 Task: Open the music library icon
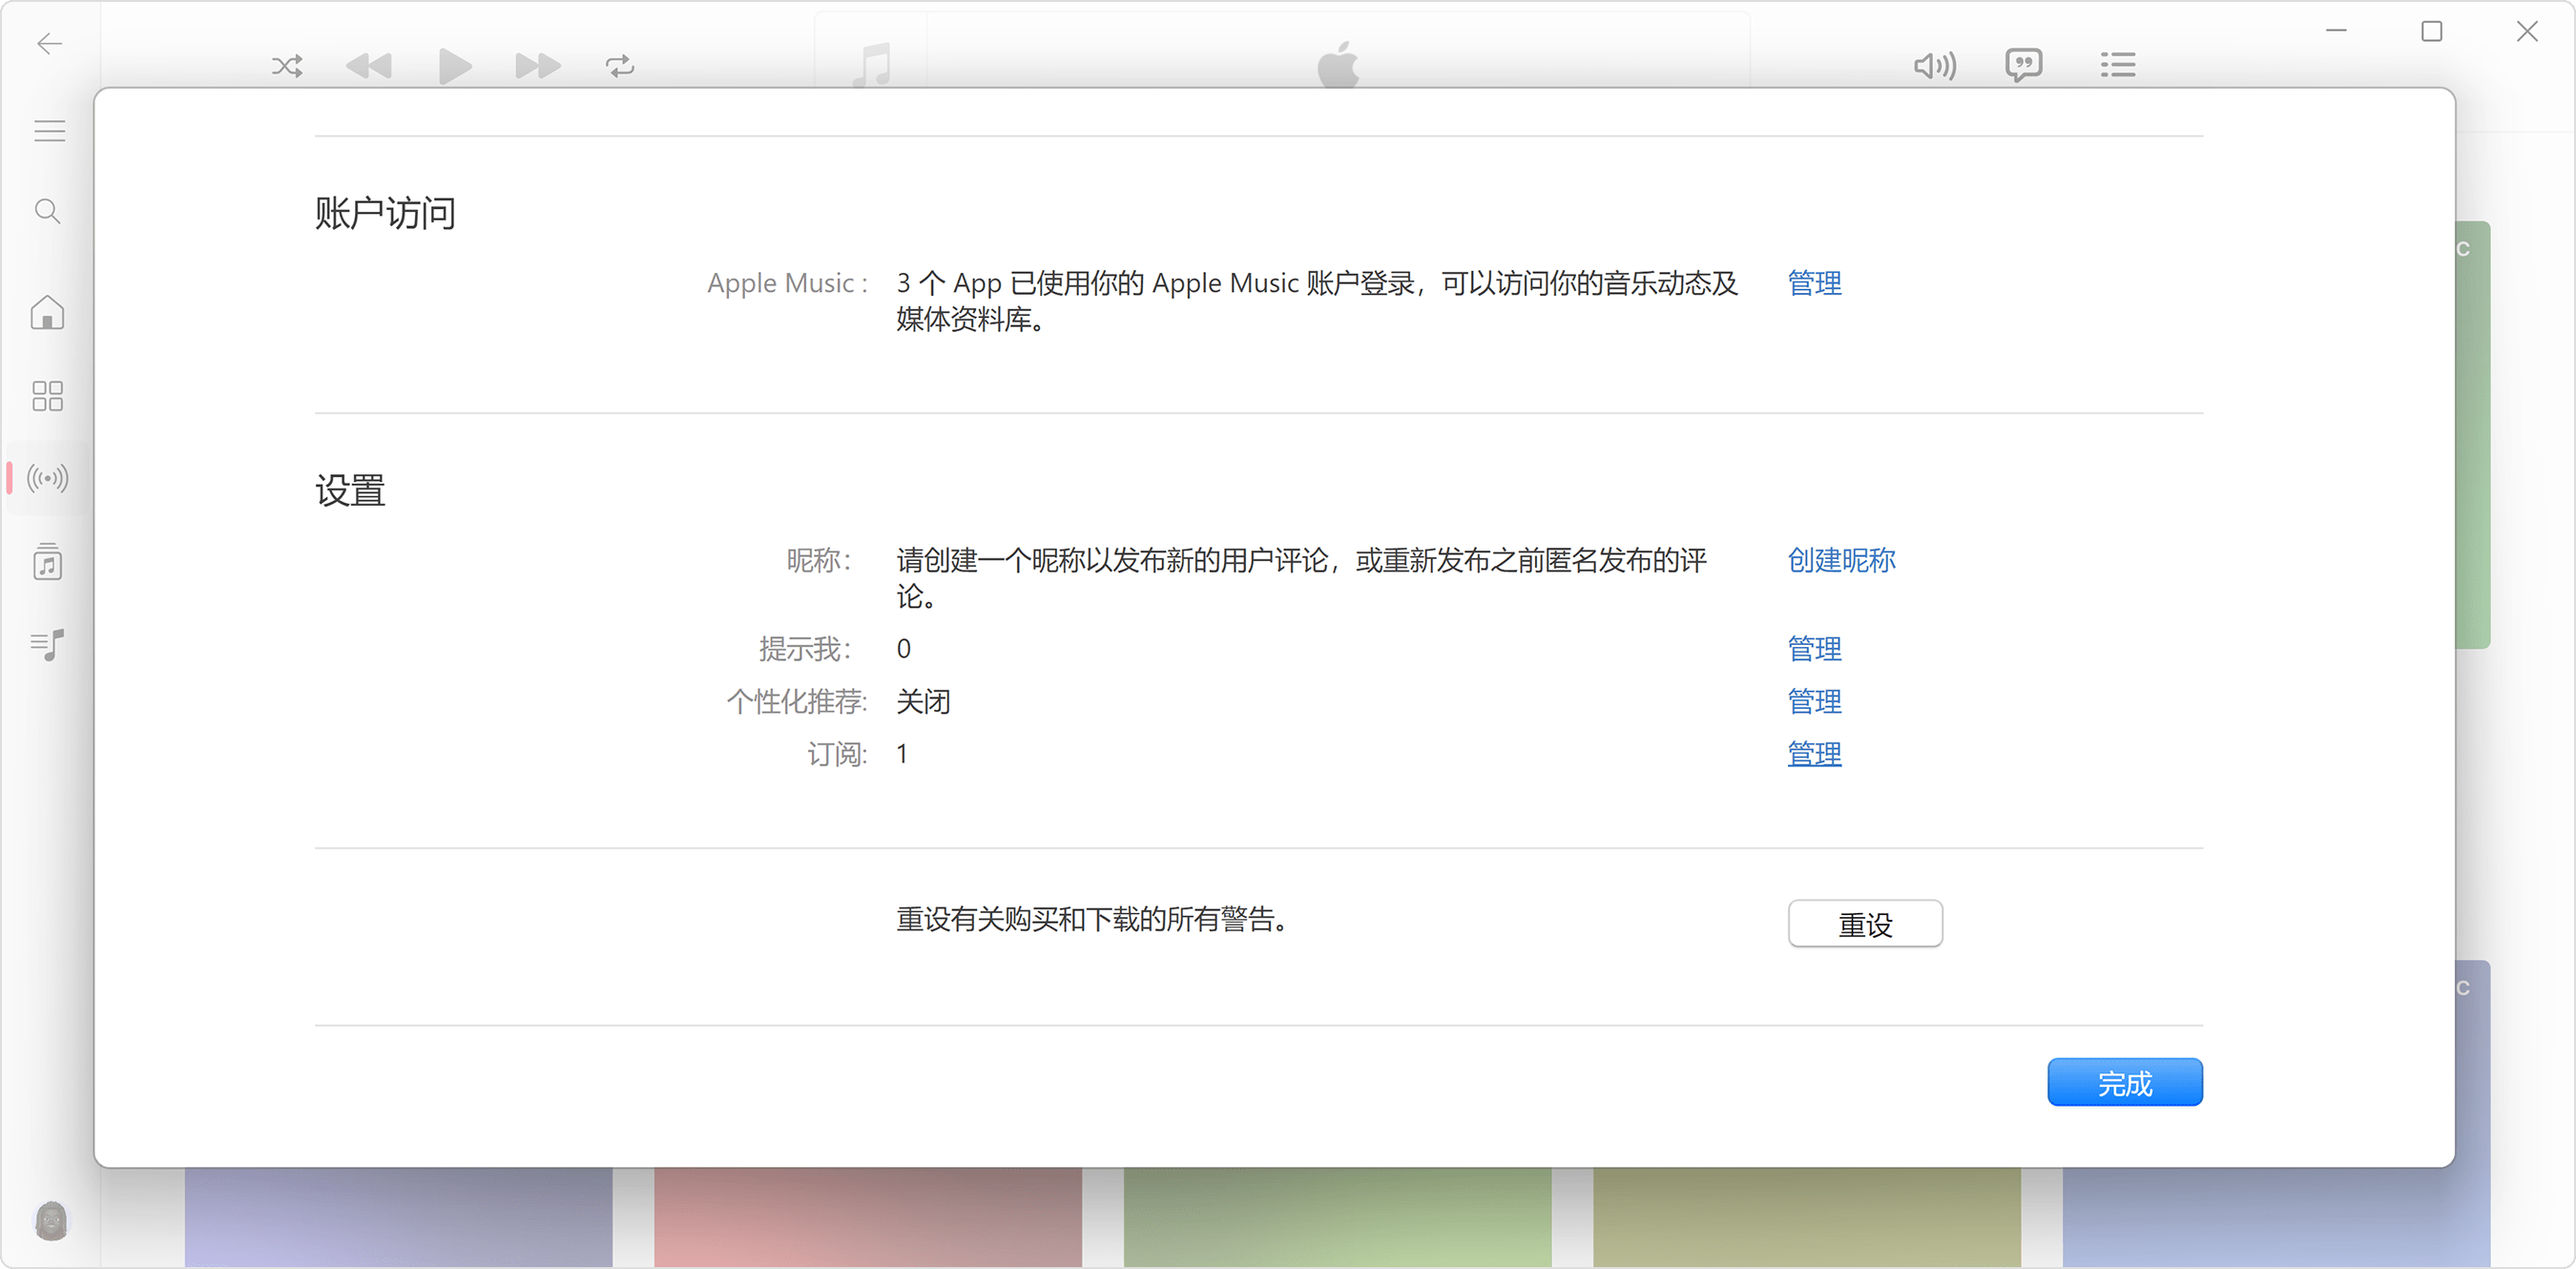47,562
